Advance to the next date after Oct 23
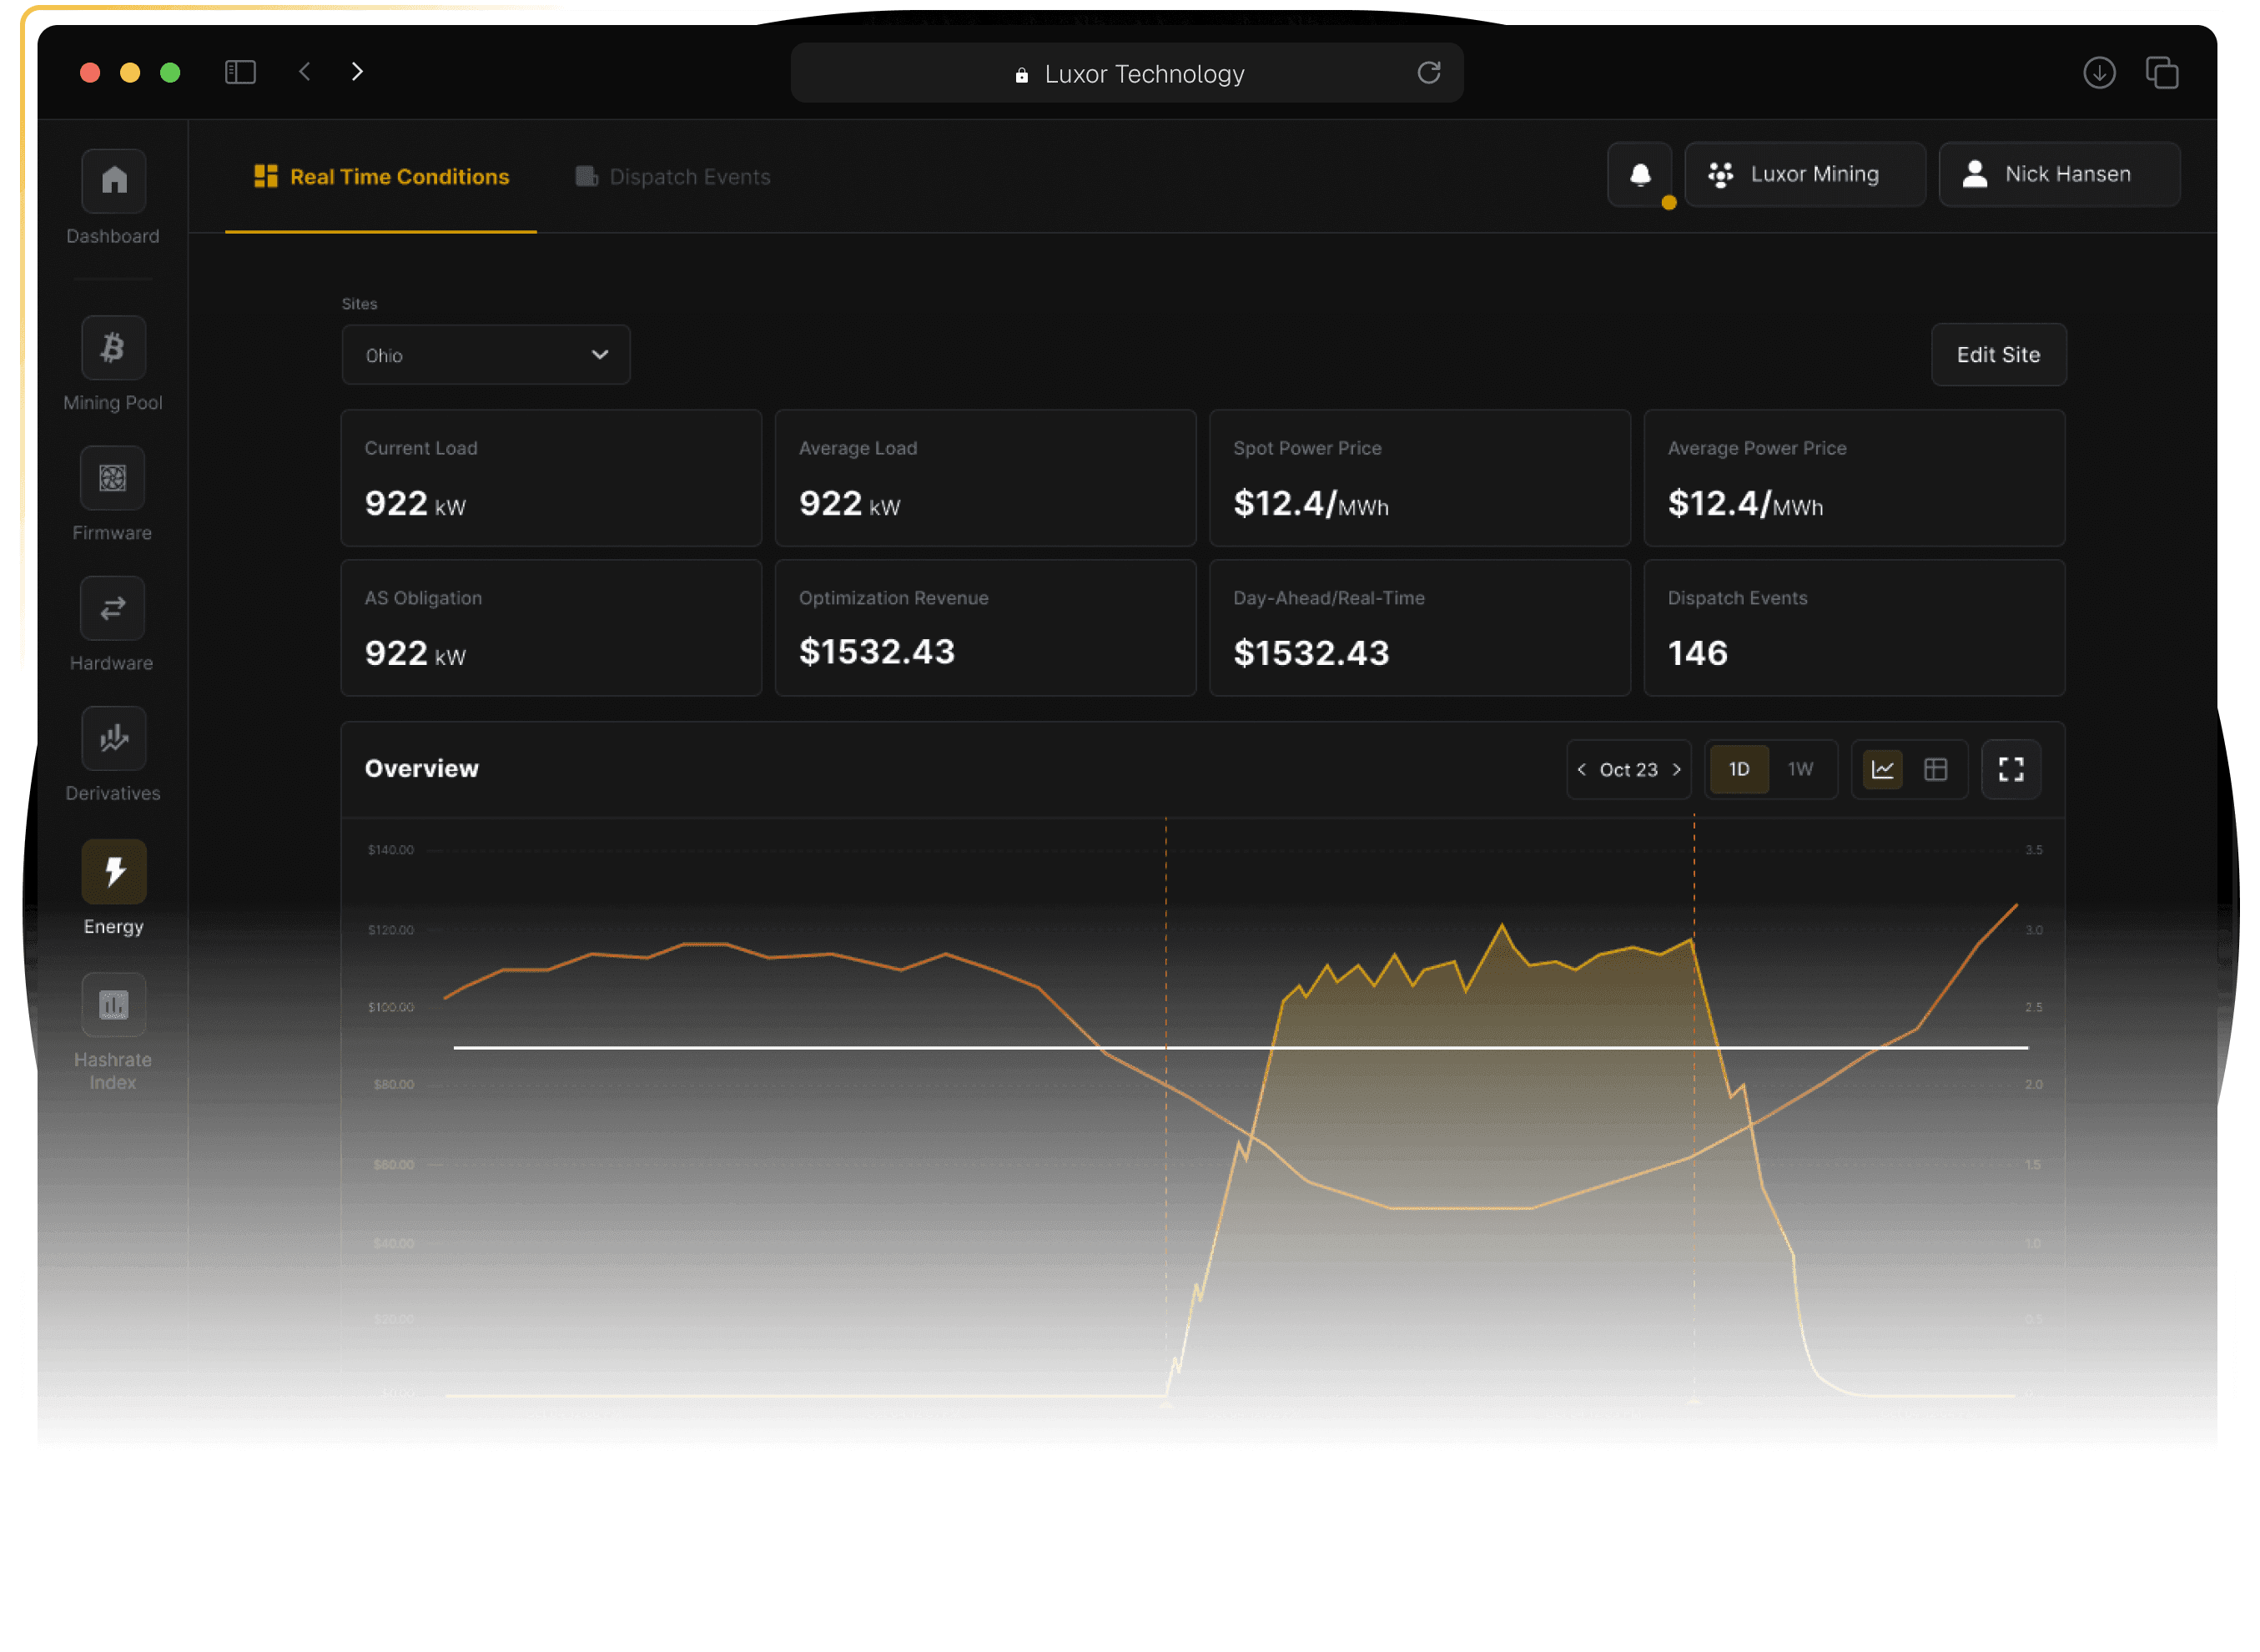 pos(1677,769)
